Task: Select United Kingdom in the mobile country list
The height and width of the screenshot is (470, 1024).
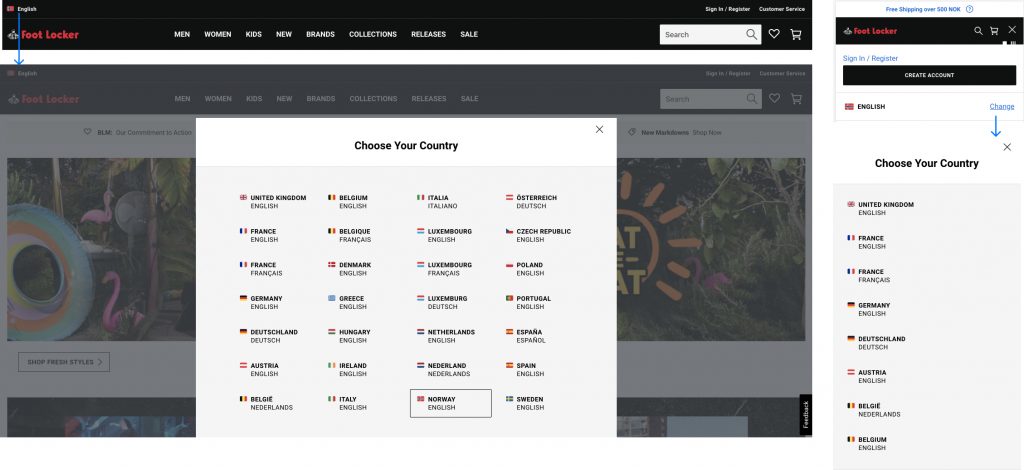Action: click(880, 208)
